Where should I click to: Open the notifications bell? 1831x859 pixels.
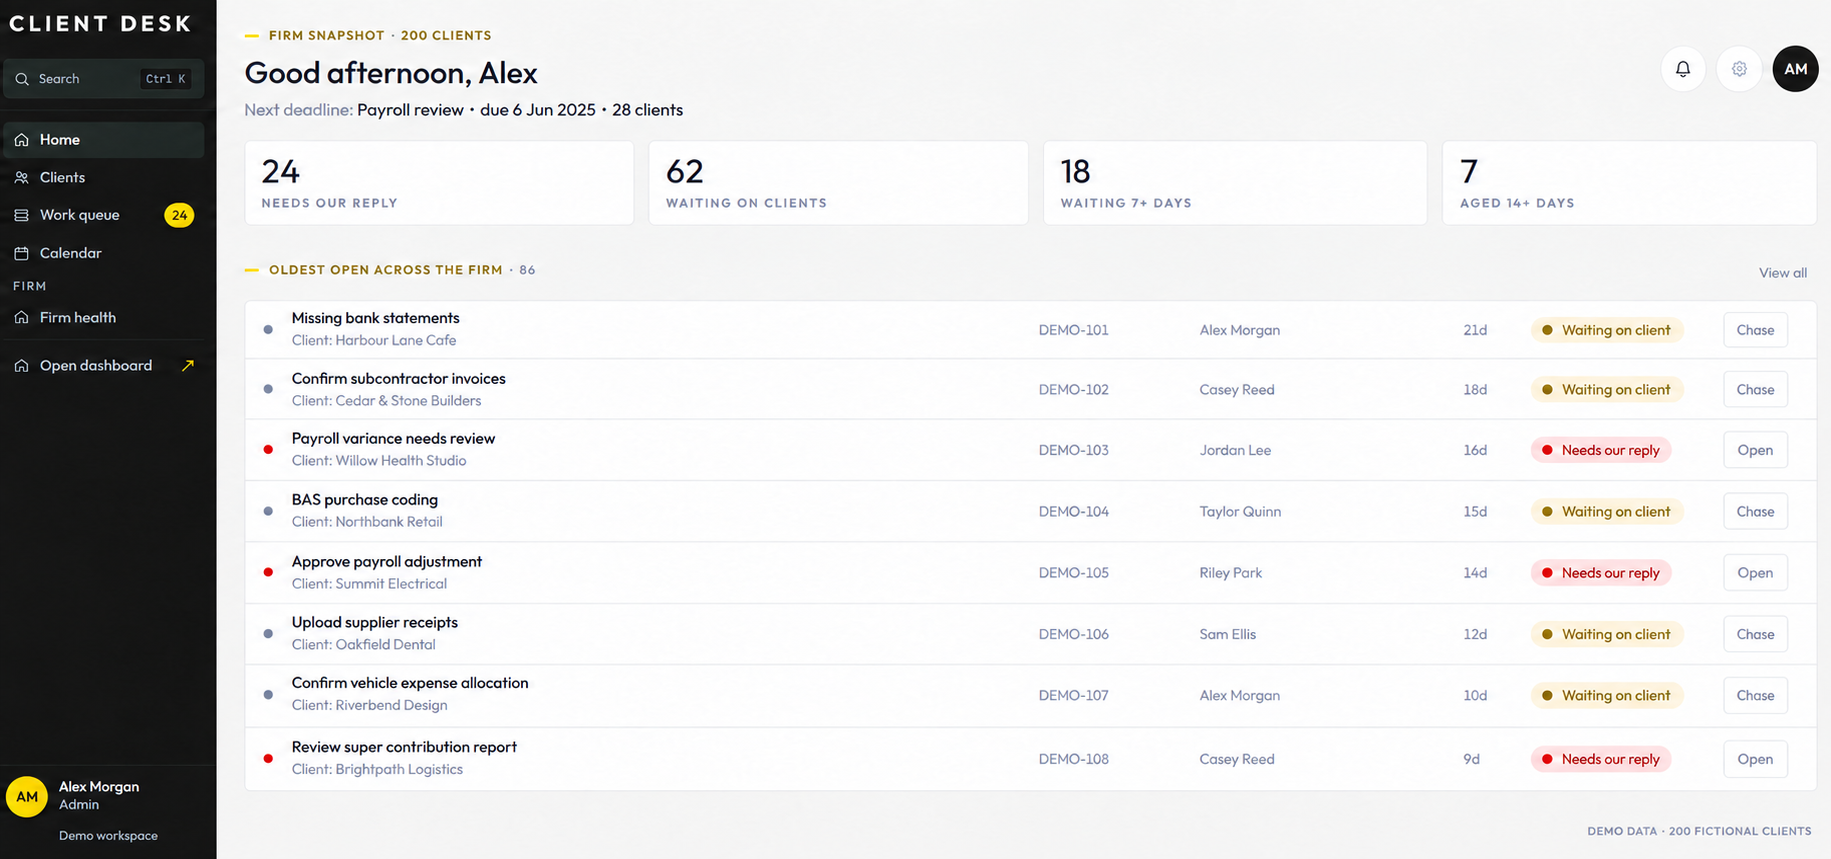(1683, 69)
